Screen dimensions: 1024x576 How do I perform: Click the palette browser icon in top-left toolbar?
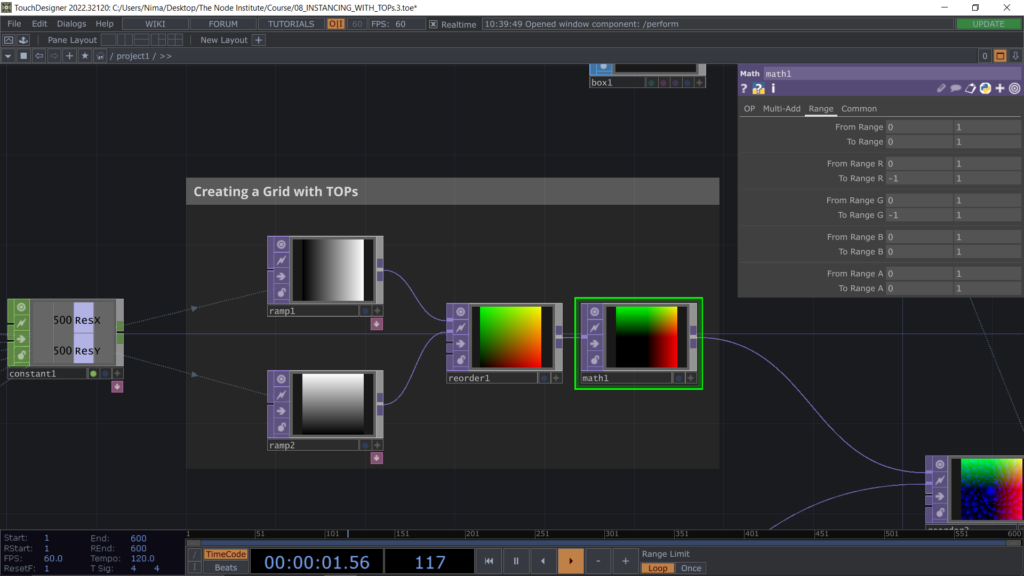[8, 40]
